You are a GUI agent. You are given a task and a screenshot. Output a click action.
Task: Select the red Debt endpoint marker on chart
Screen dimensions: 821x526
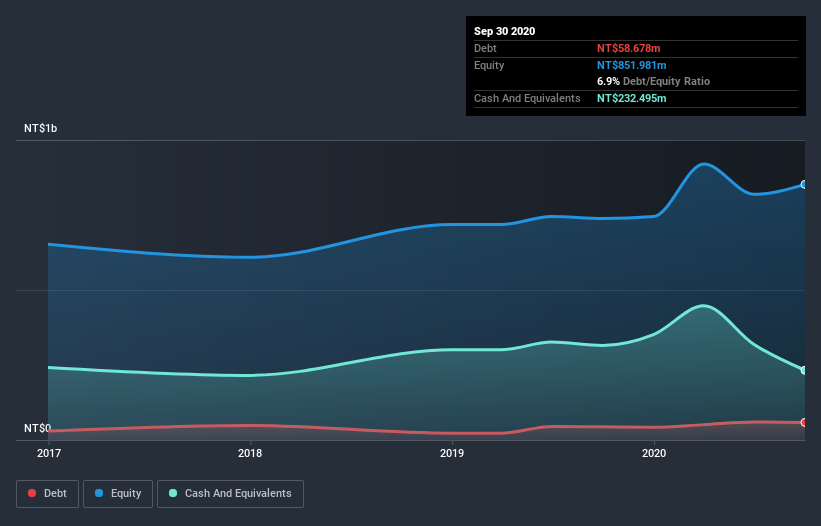point(804,422)
